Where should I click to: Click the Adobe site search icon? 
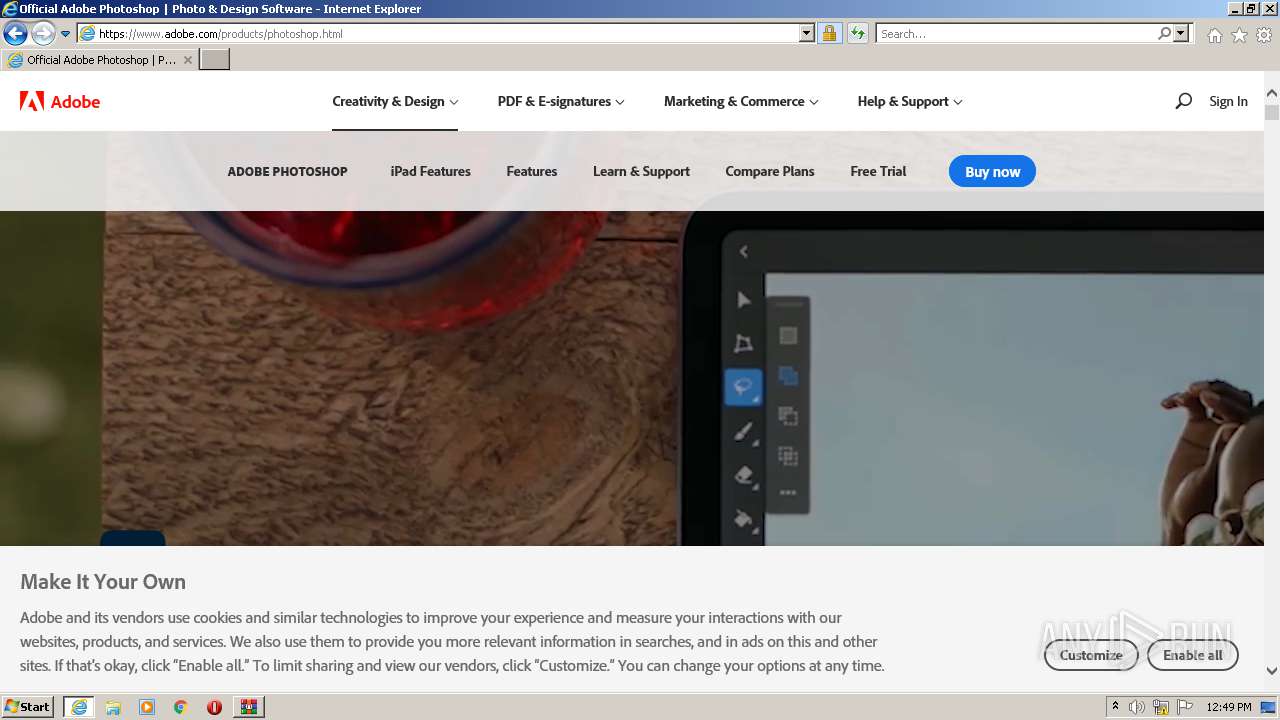[x=1183, y=101]
